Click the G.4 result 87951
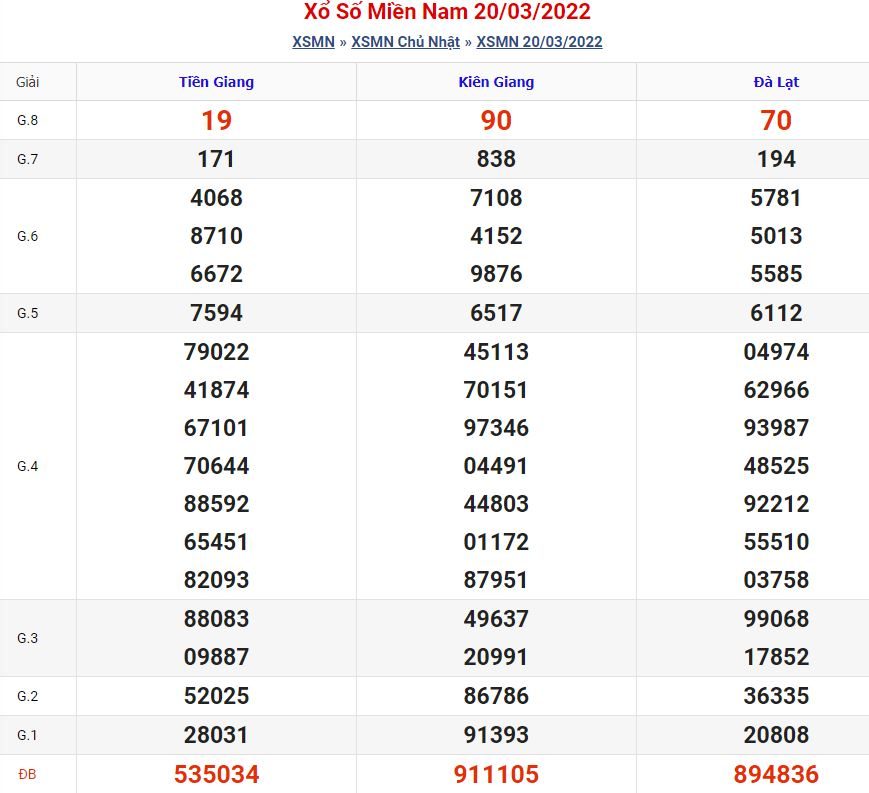 (496, 580)
